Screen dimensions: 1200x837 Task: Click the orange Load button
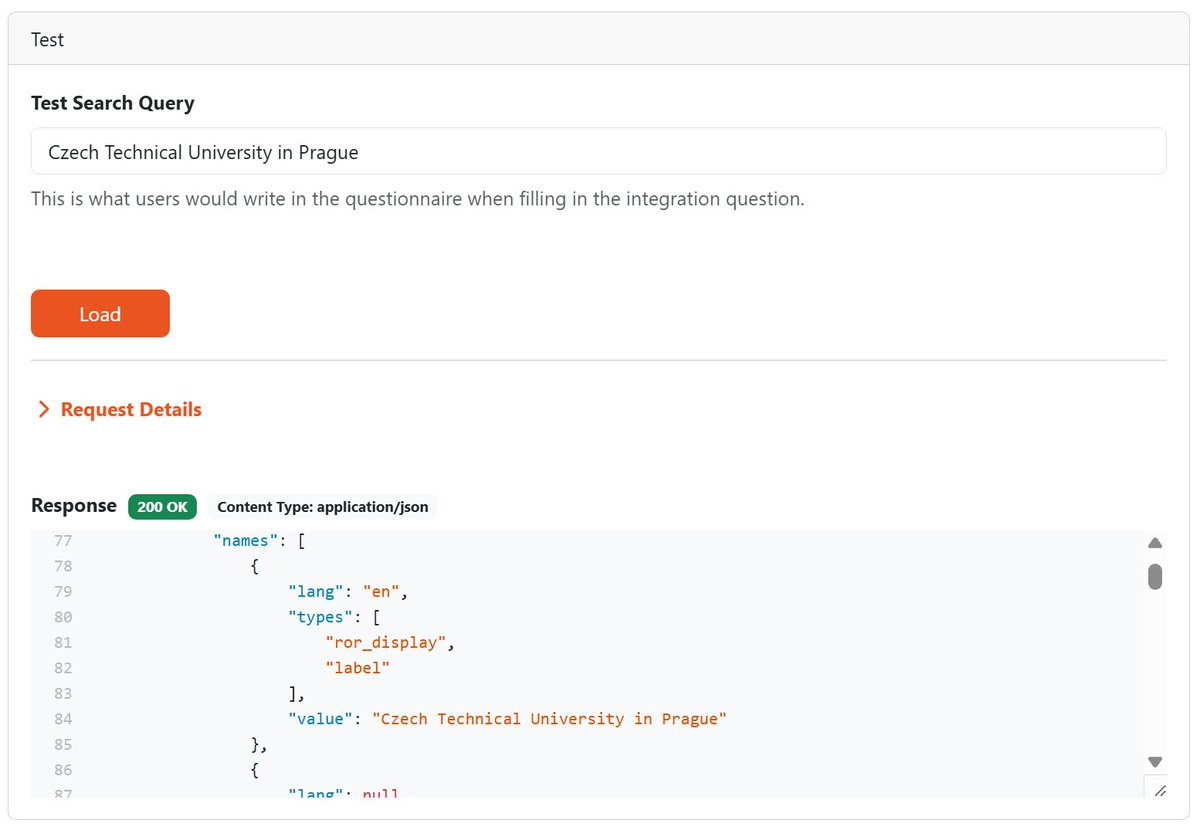[100, 314]
